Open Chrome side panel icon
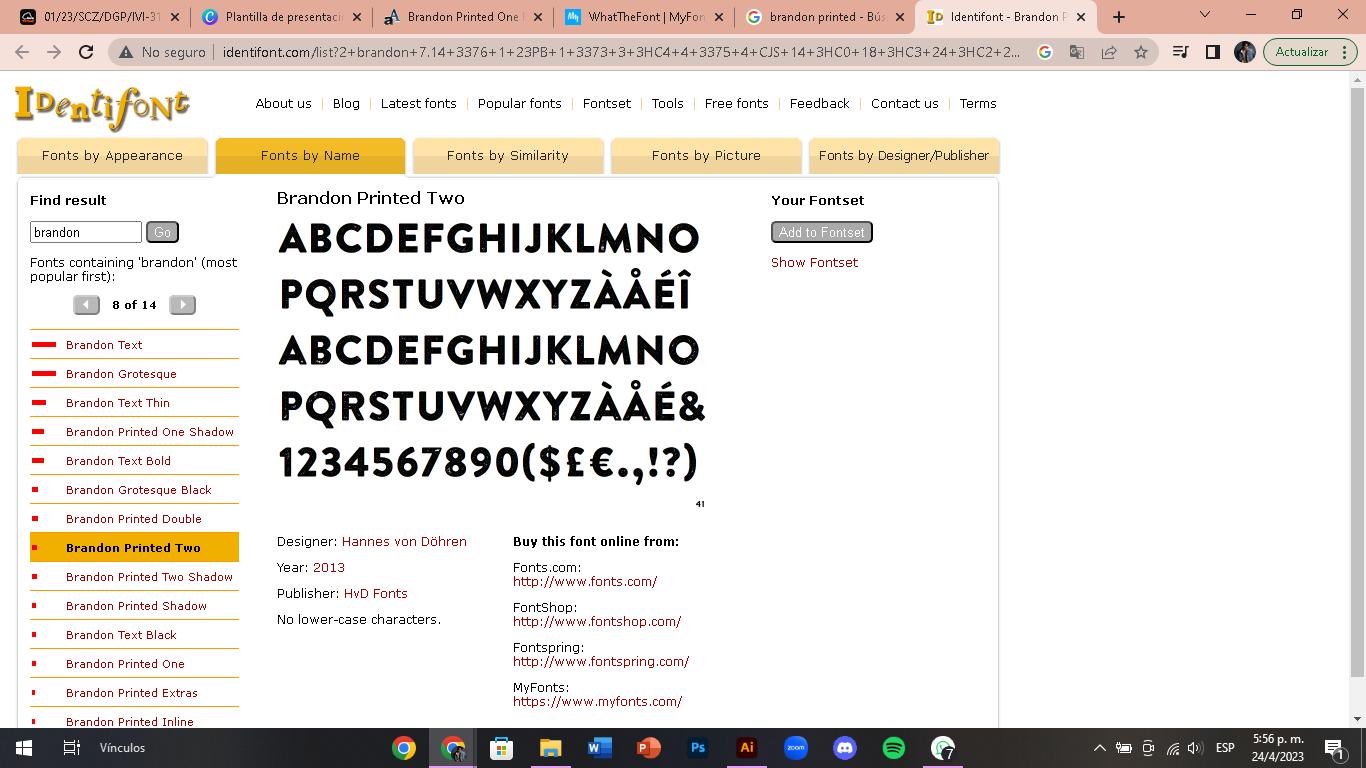This screenshot has width=1366, height=768. click(1213, 52)
